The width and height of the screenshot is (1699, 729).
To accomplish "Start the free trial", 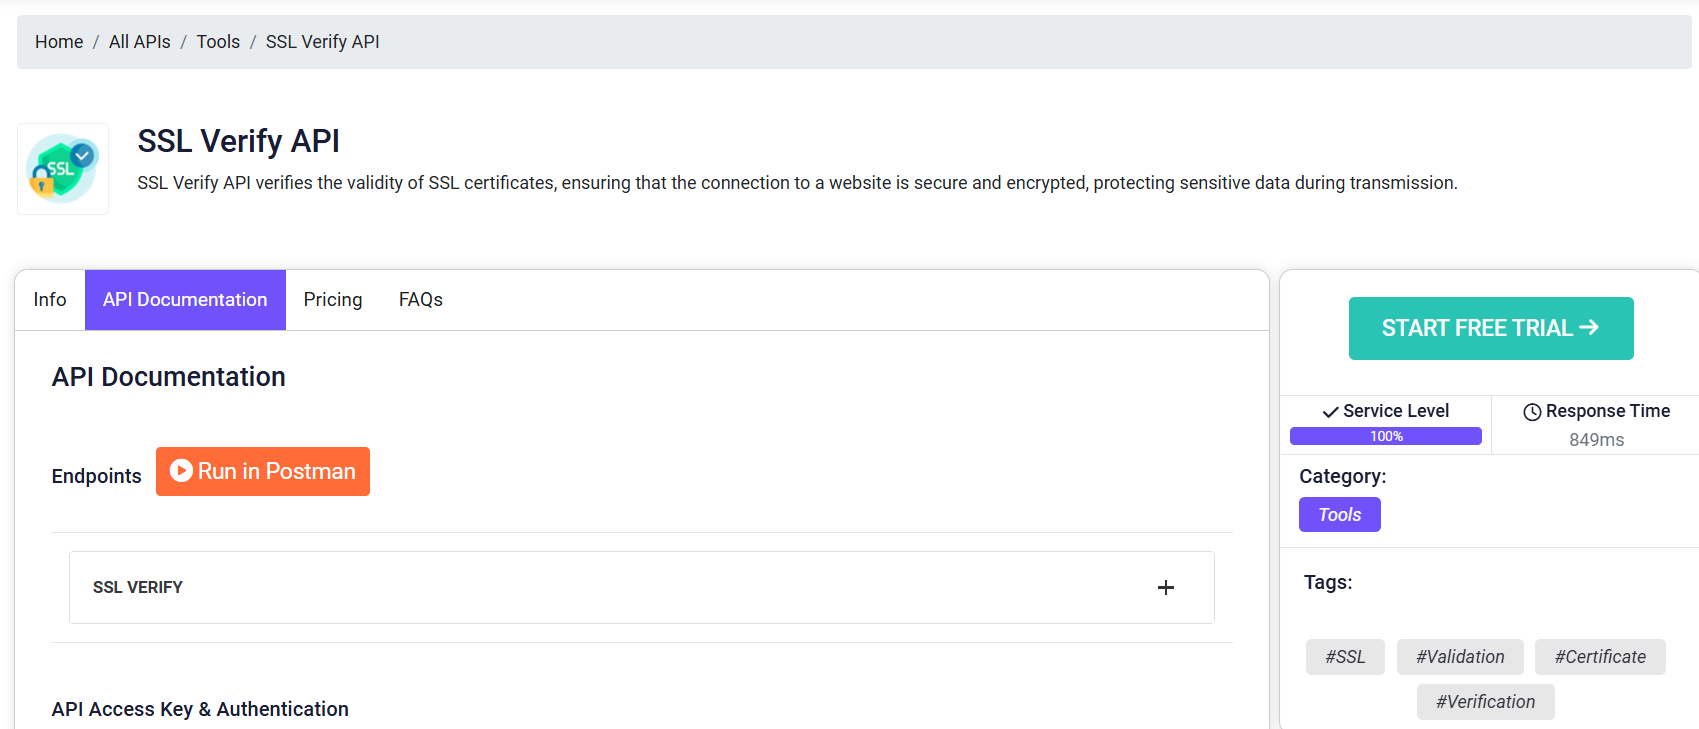I will click(1491, 328).
